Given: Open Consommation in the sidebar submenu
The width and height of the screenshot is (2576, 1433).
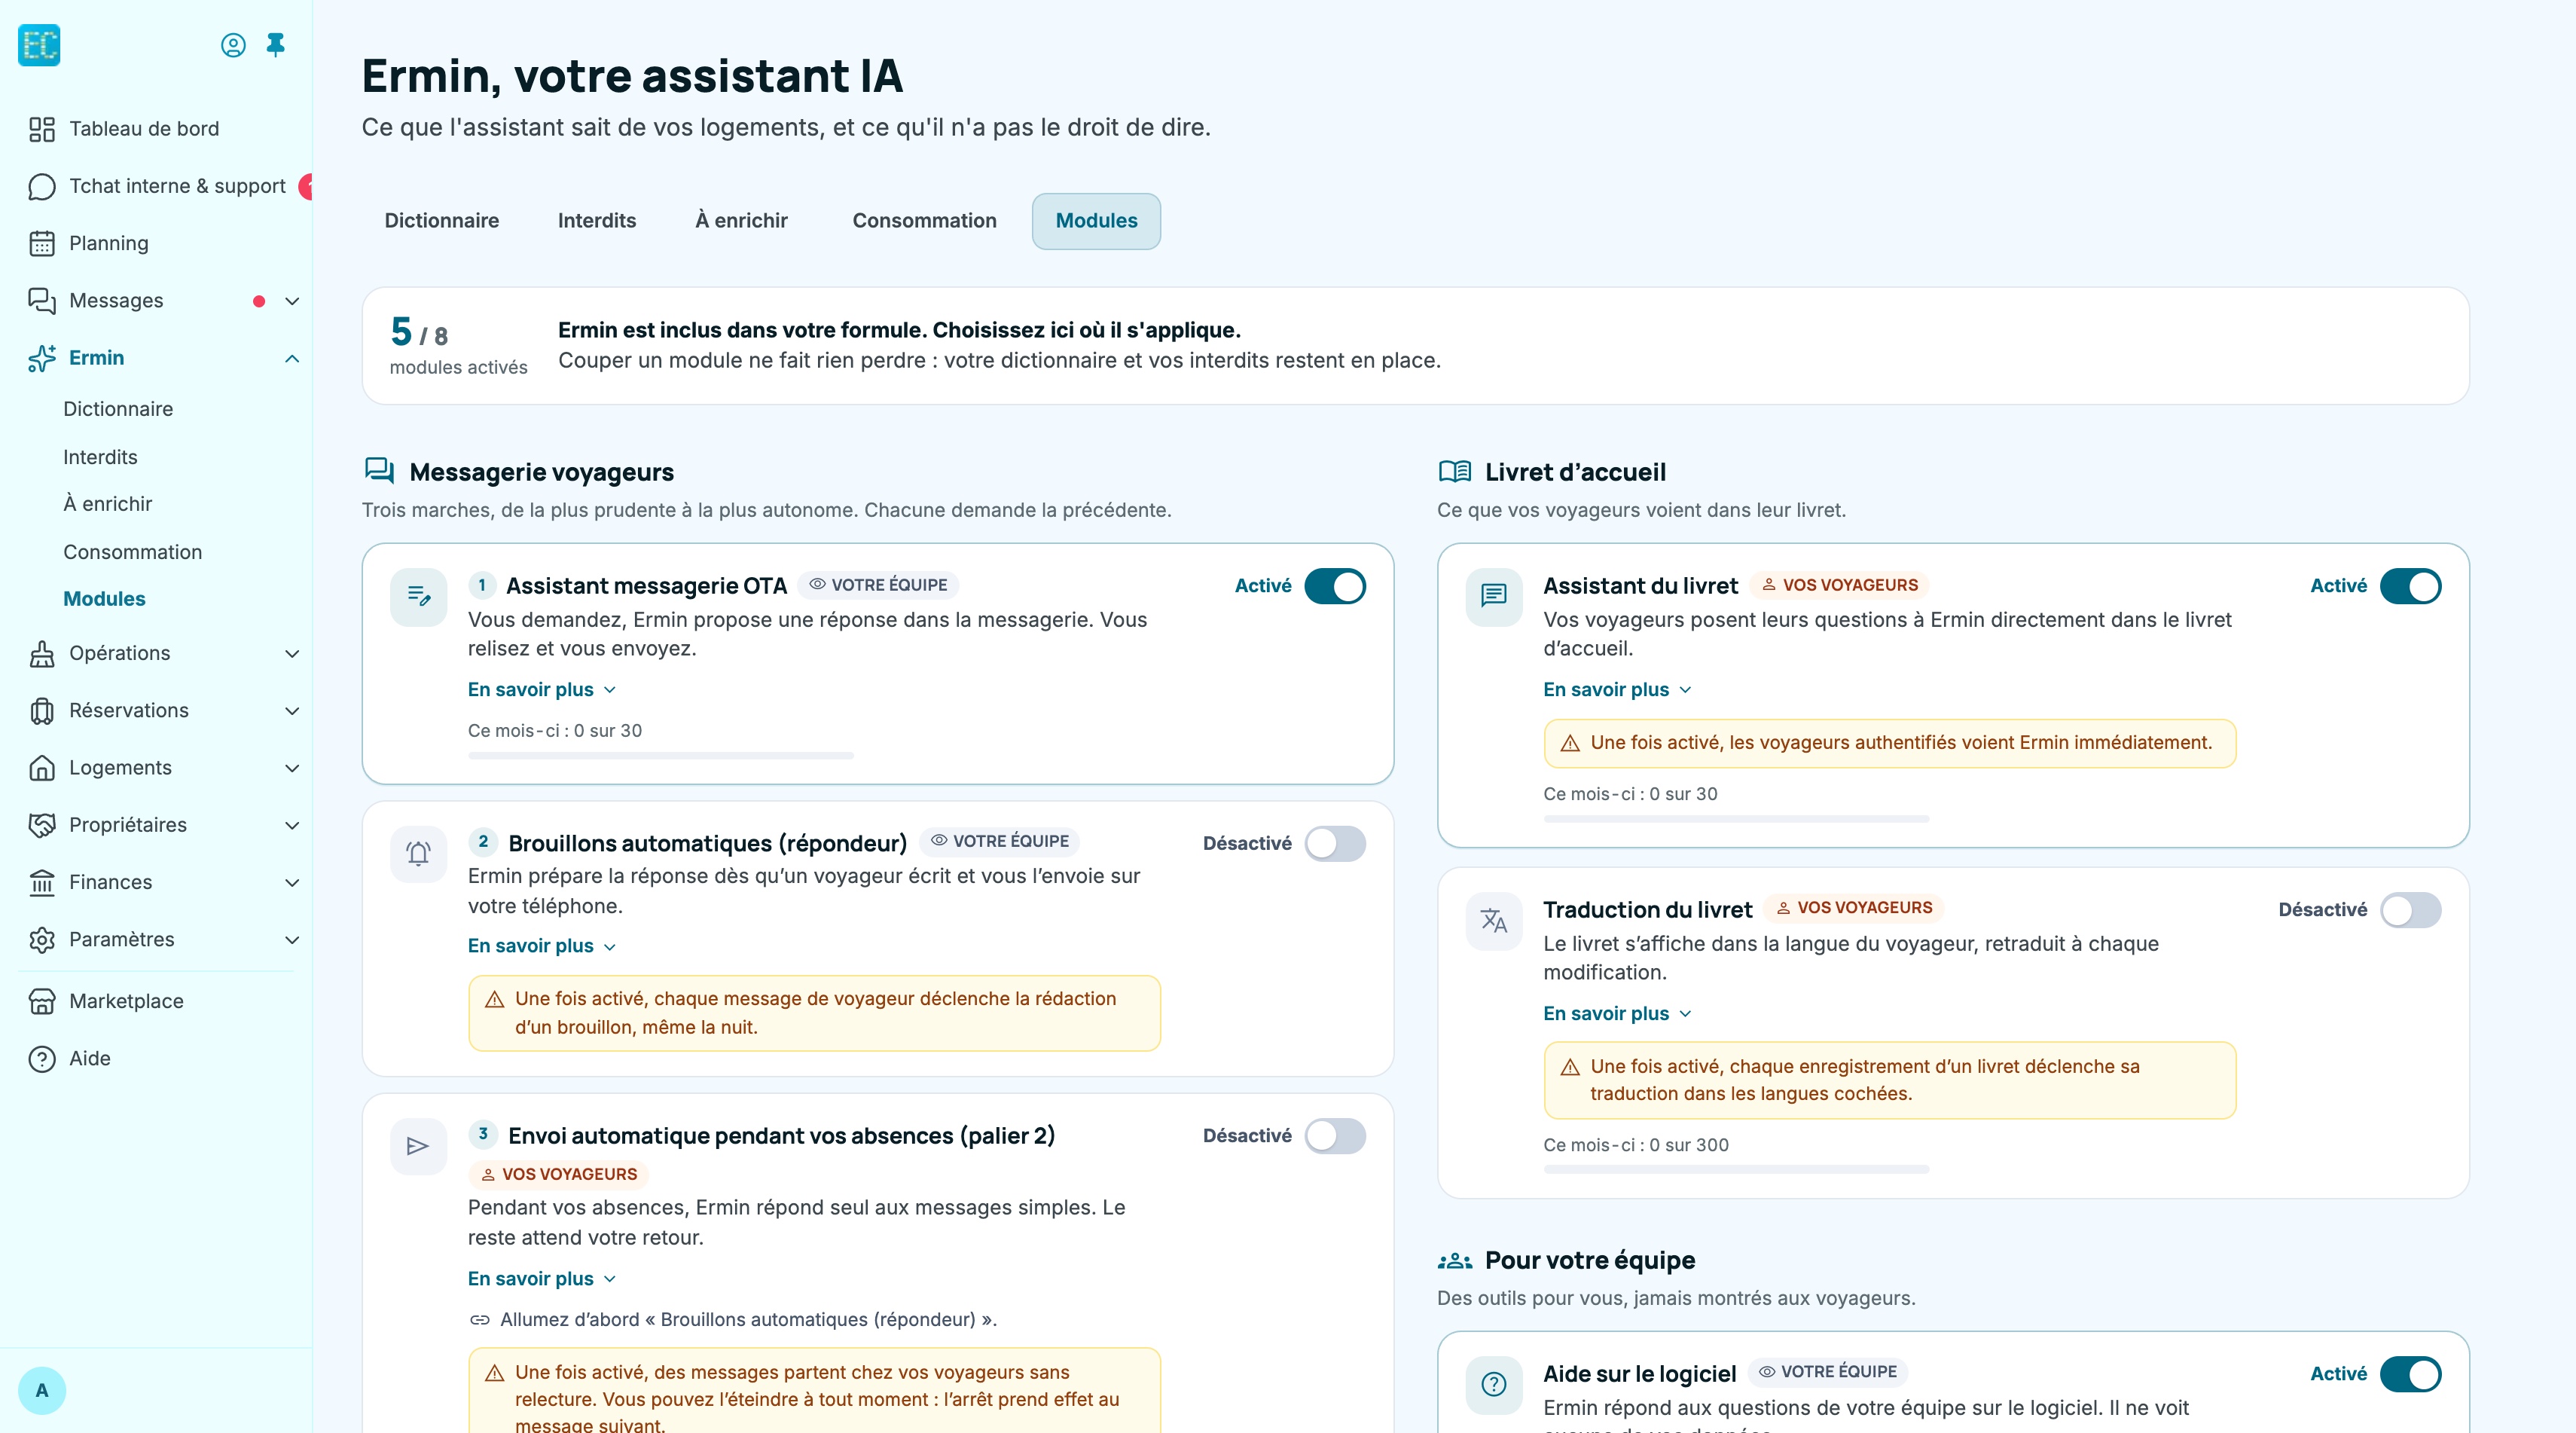Looking at the screenshot, I should coord(132,552).
